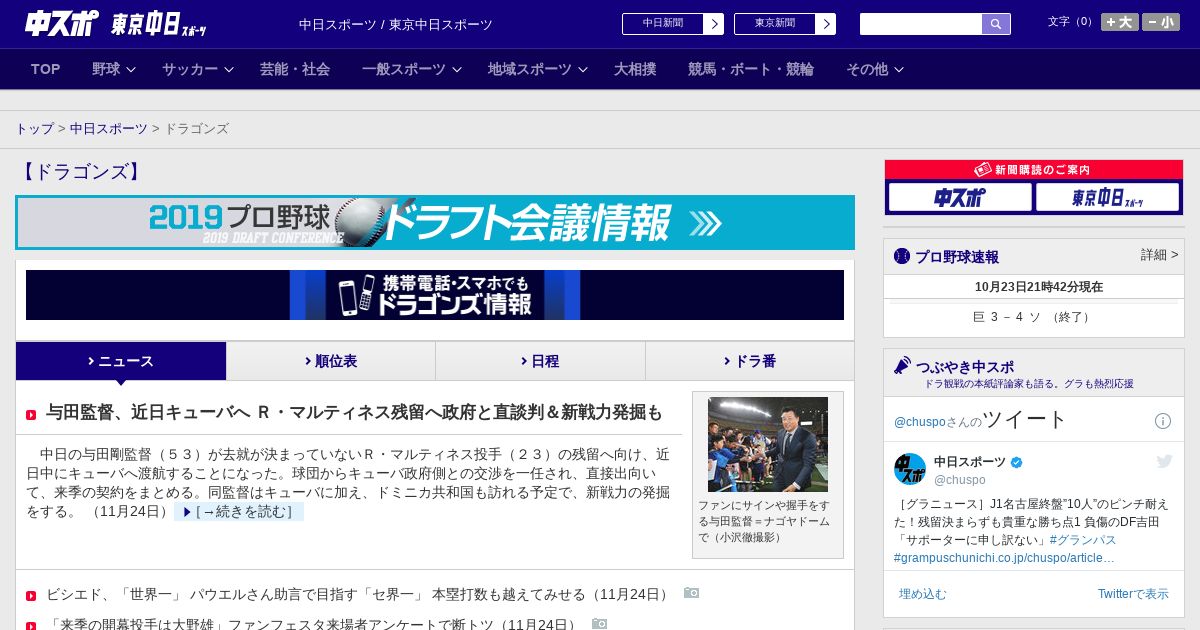Select the 日程 tab
The width and height of the screenshot is (1200, 630).
pyautogui.click(x=540, y=361)
